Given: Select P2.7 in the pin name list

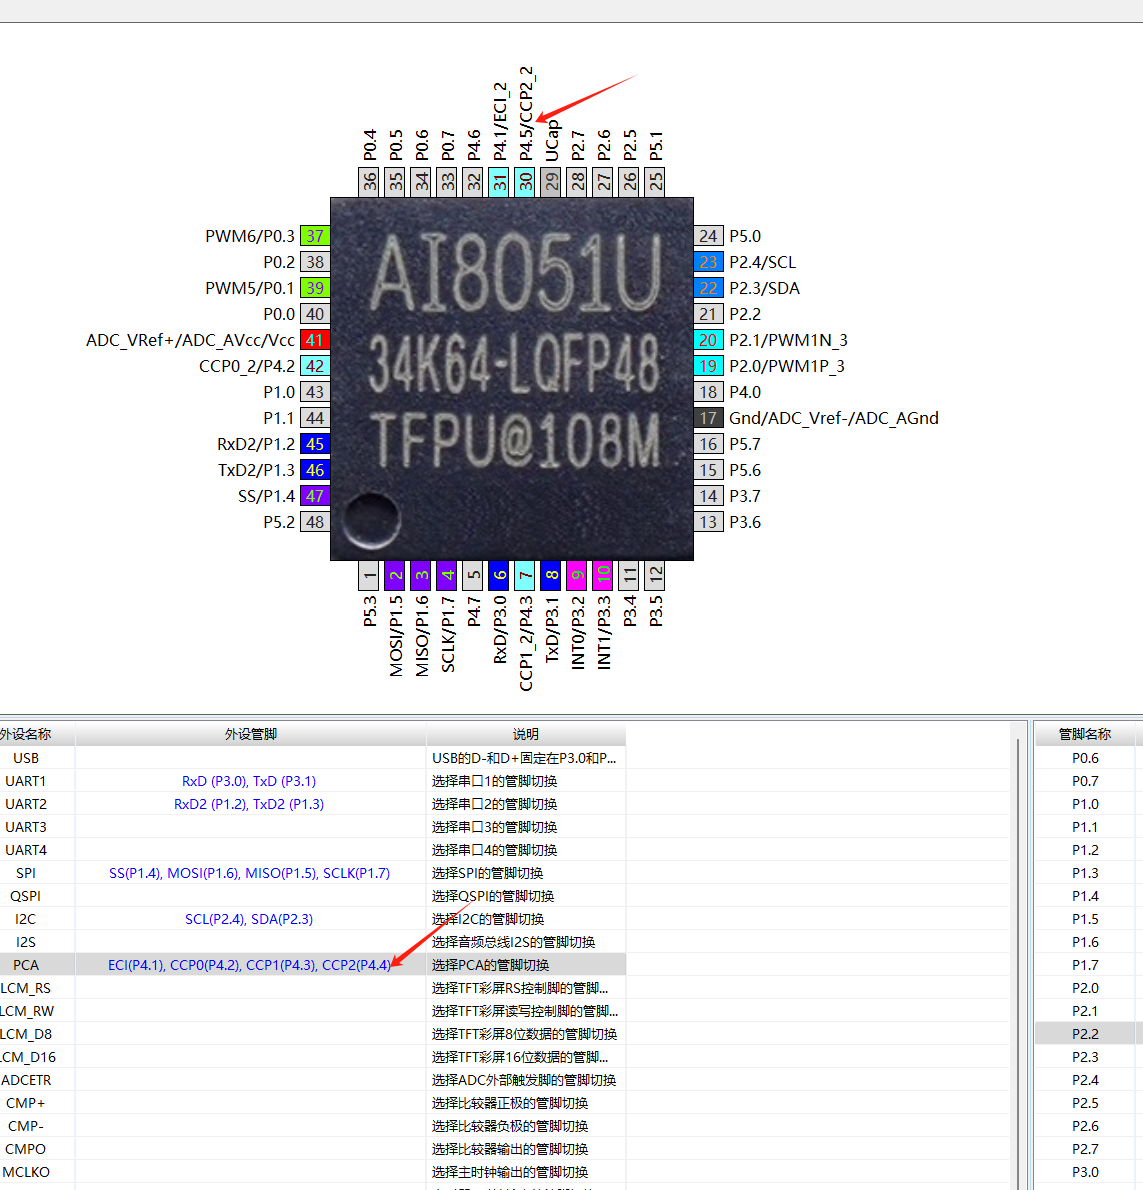Looking at the screenshot, I should click(x=1085, y=1149).
